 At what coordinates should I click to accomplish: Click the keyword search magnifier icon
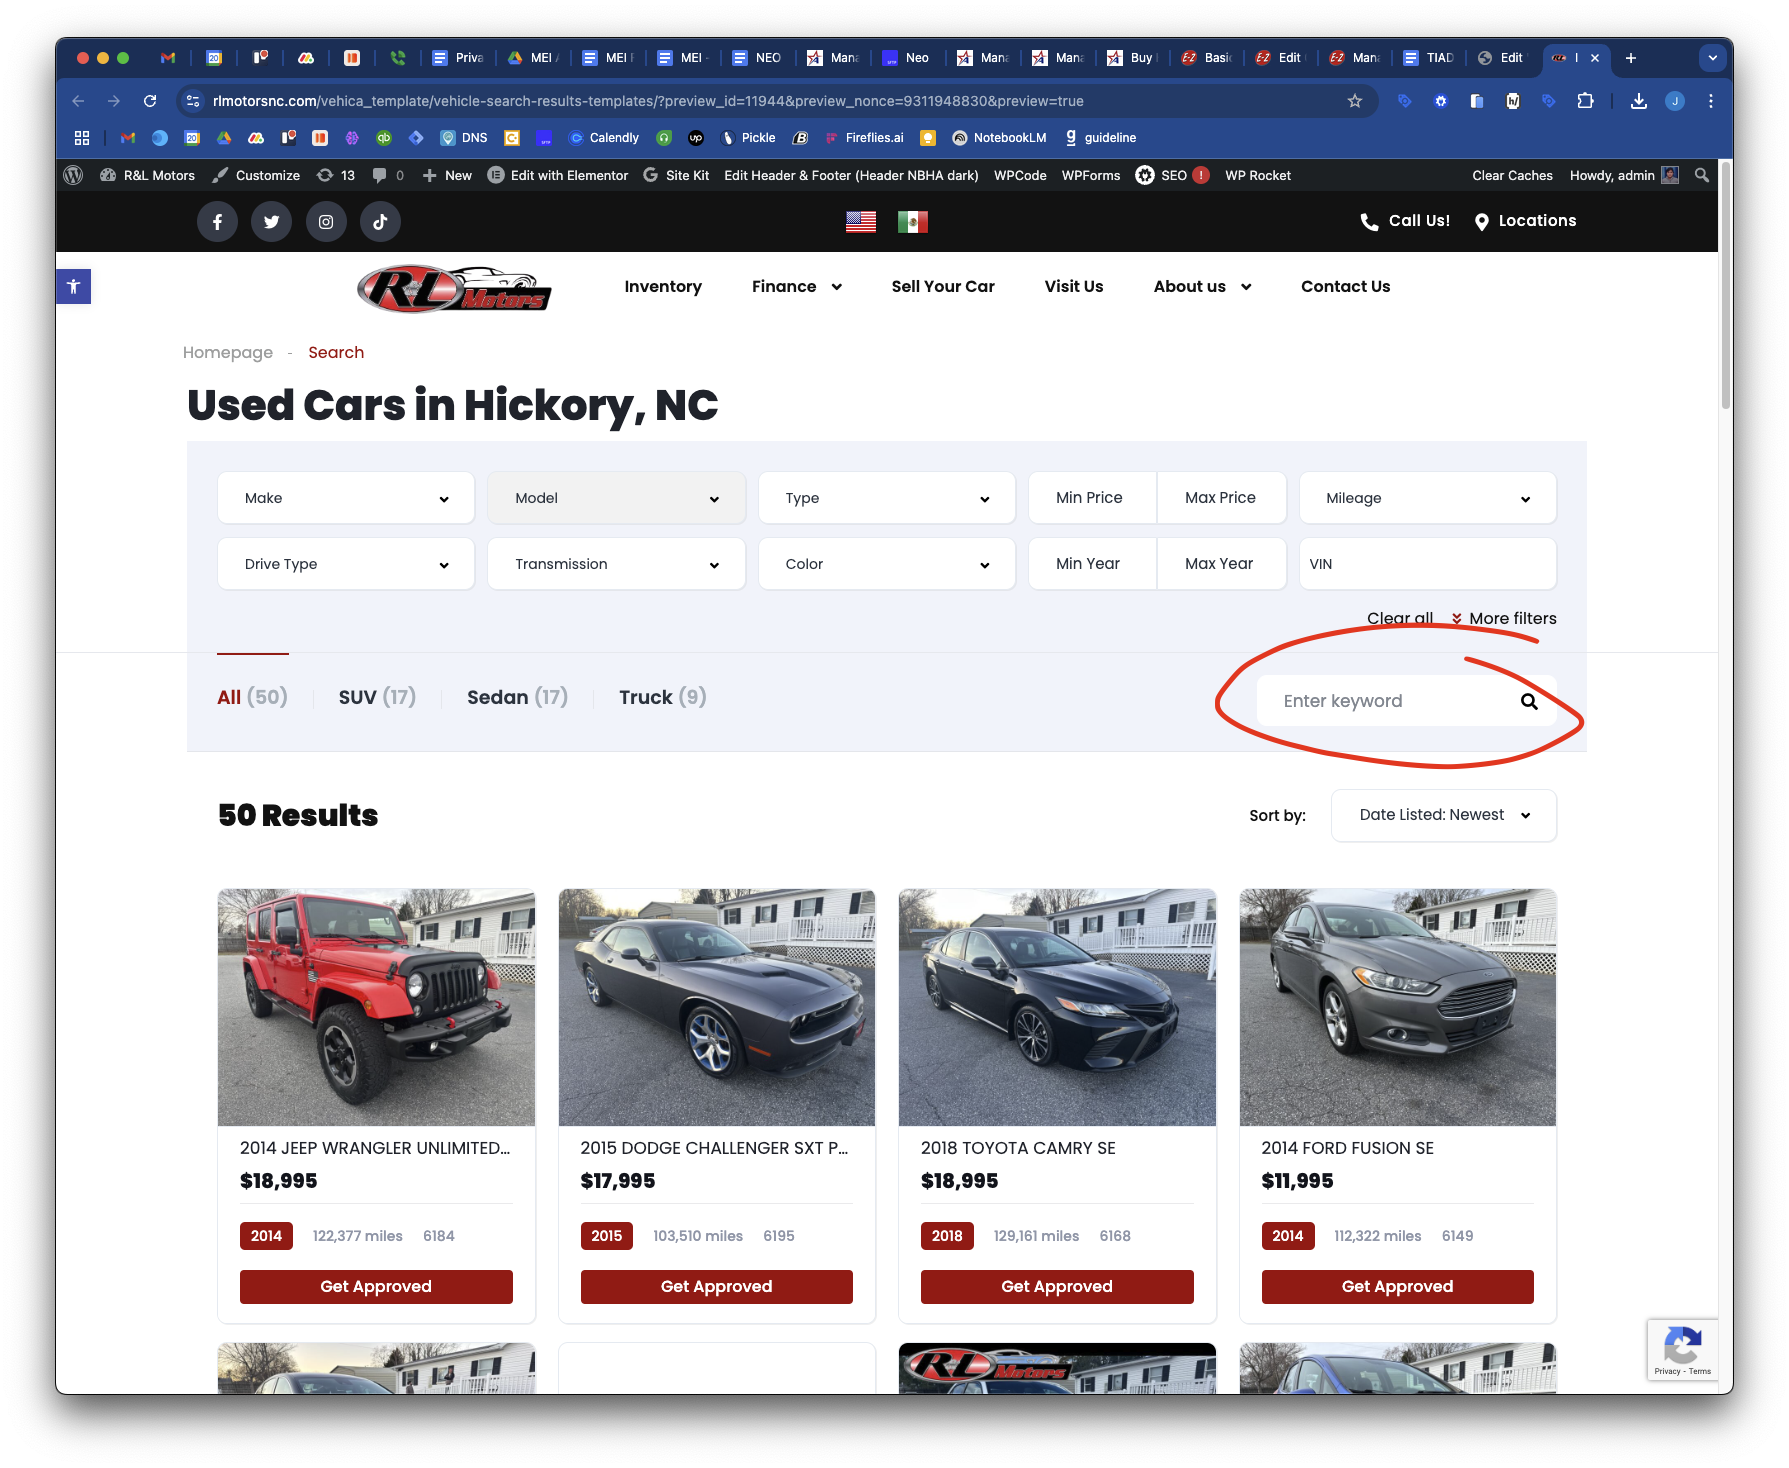point(1529,701)
